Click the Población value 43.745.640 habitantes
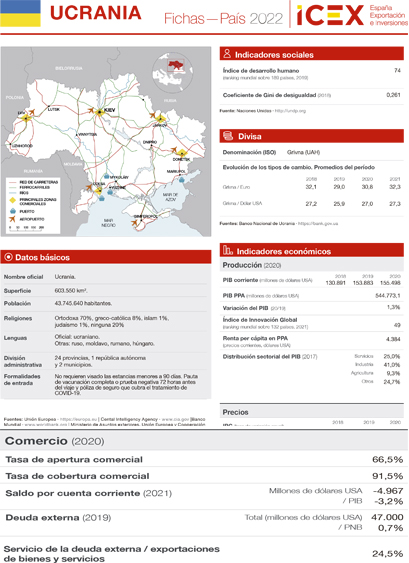 coord(83,303)
